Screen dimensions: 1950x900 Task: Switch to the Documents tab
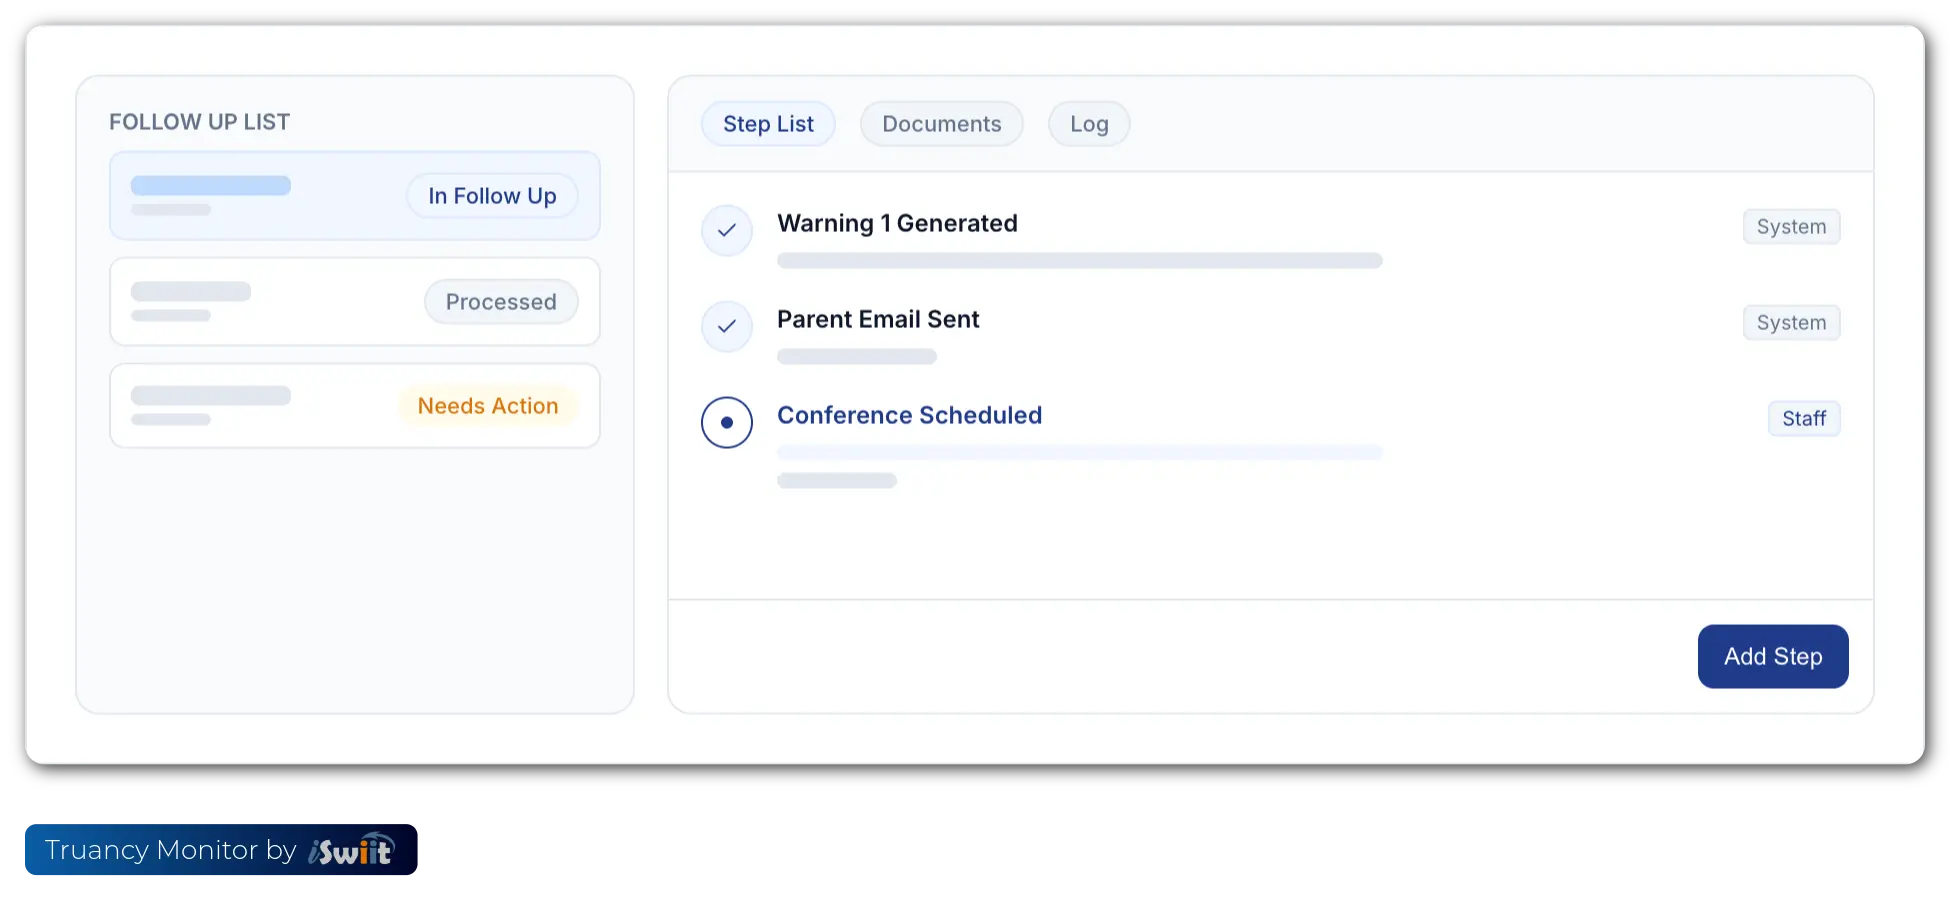pyautogui.click(x=941, y=123)
